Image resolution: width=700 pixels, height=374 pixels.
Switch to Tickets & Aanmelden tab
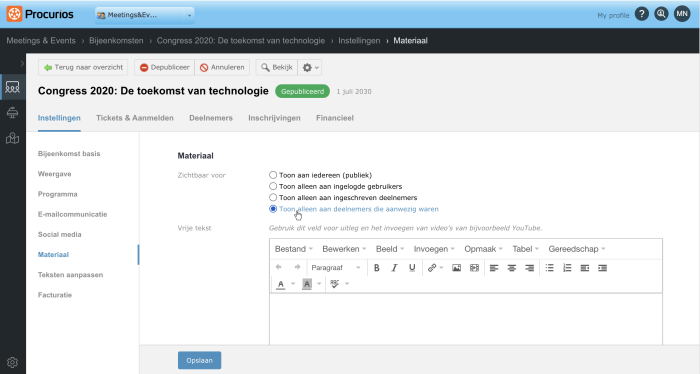coord(135,118)
